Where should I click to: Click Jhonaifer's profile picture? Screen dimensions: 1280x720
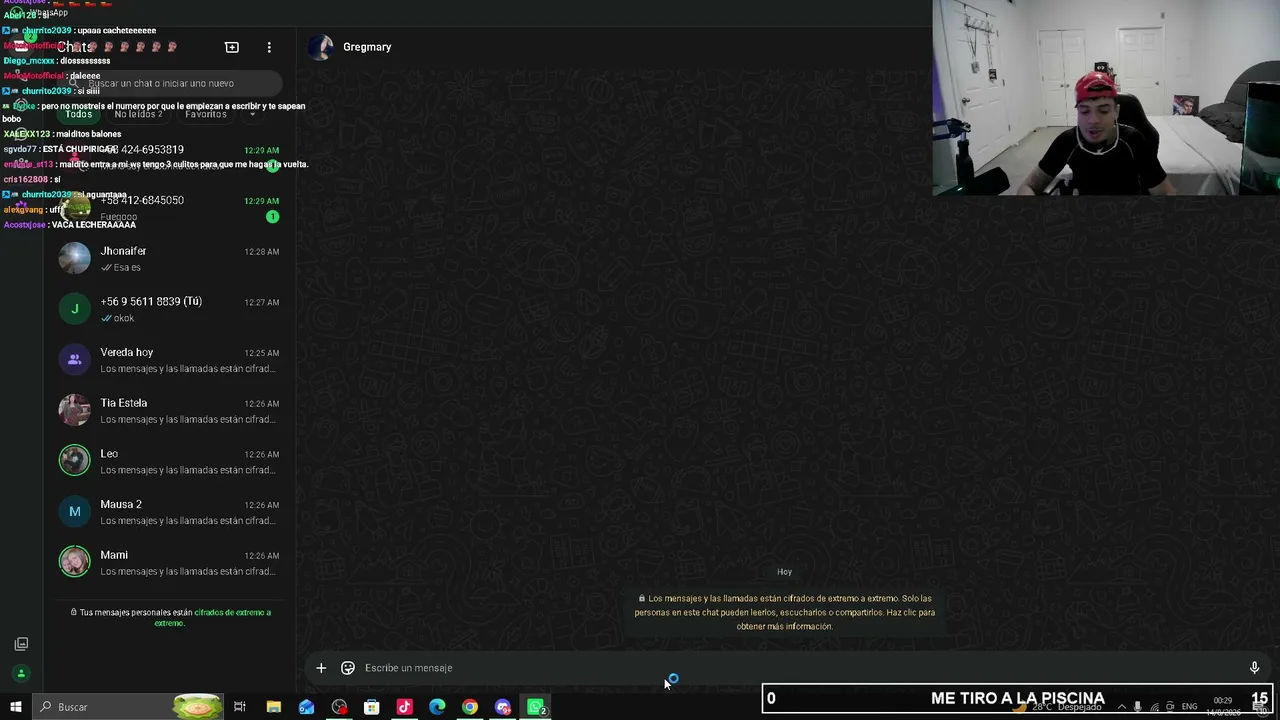[74, 258]
